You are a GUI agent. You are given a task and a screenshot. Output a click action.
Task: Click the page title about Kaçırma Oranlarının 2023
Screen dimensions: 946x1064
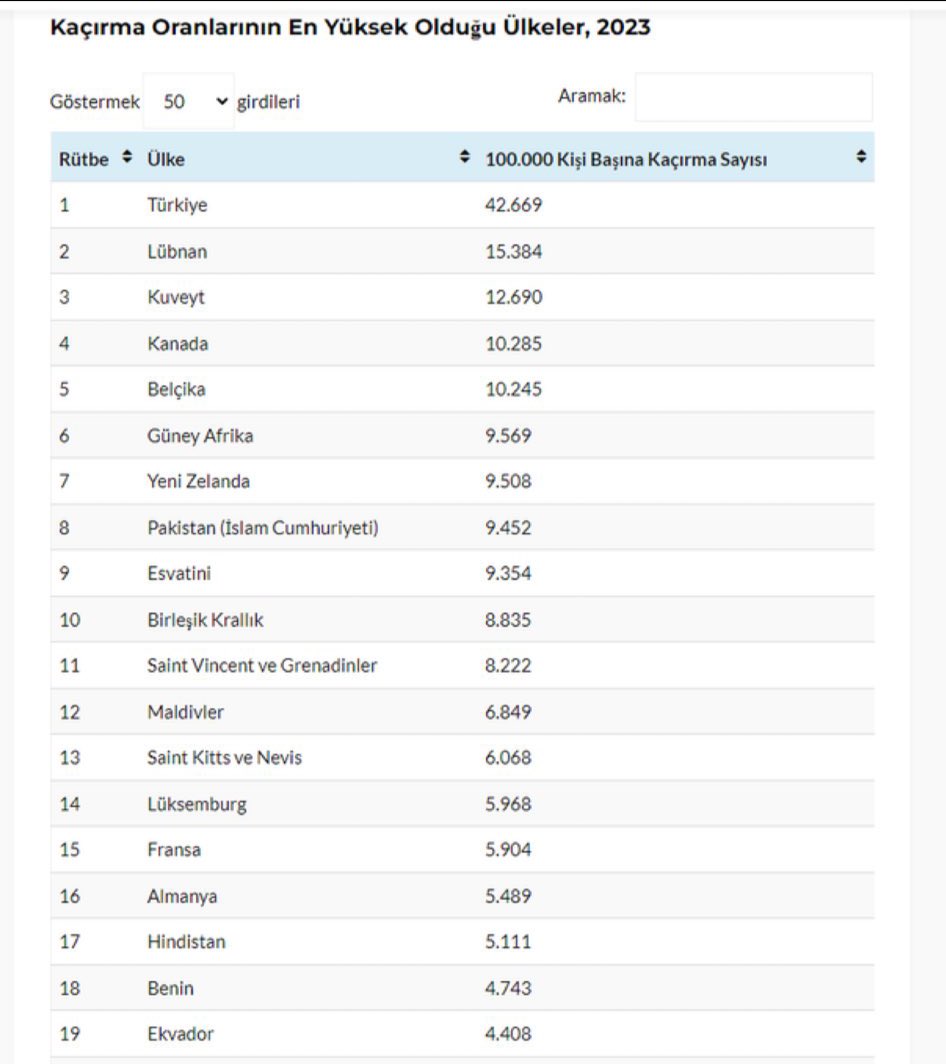[x=350, y=27]
